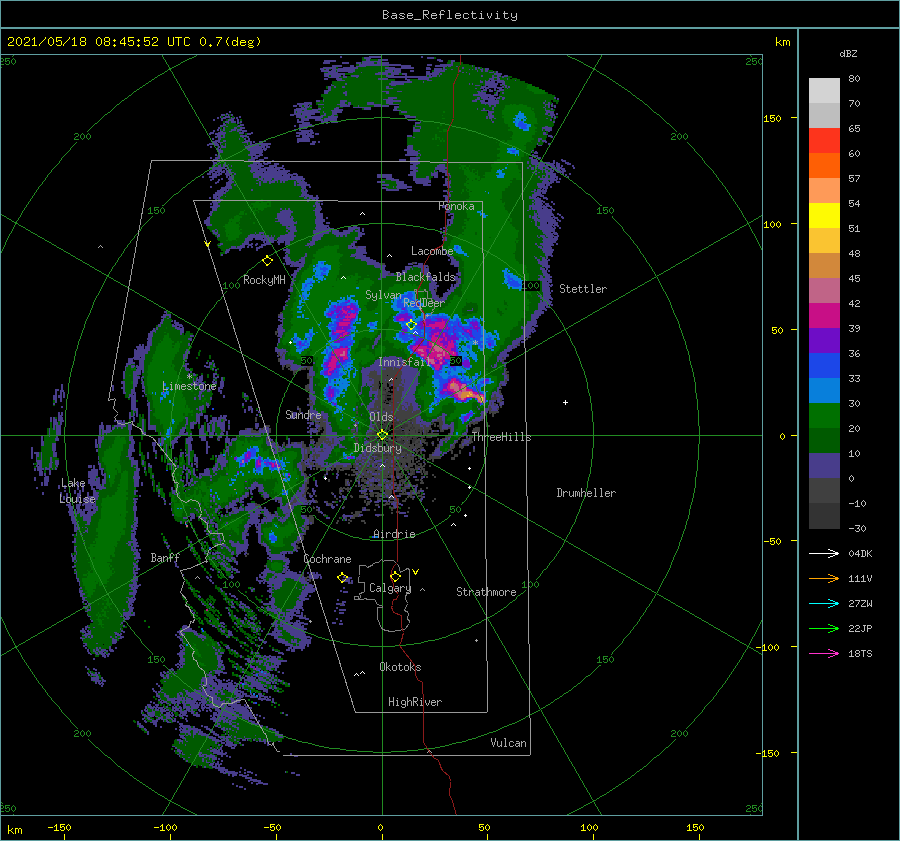Click the Airdrie label
The height and width of the screenshot is (841, 900).
[394, 534]
